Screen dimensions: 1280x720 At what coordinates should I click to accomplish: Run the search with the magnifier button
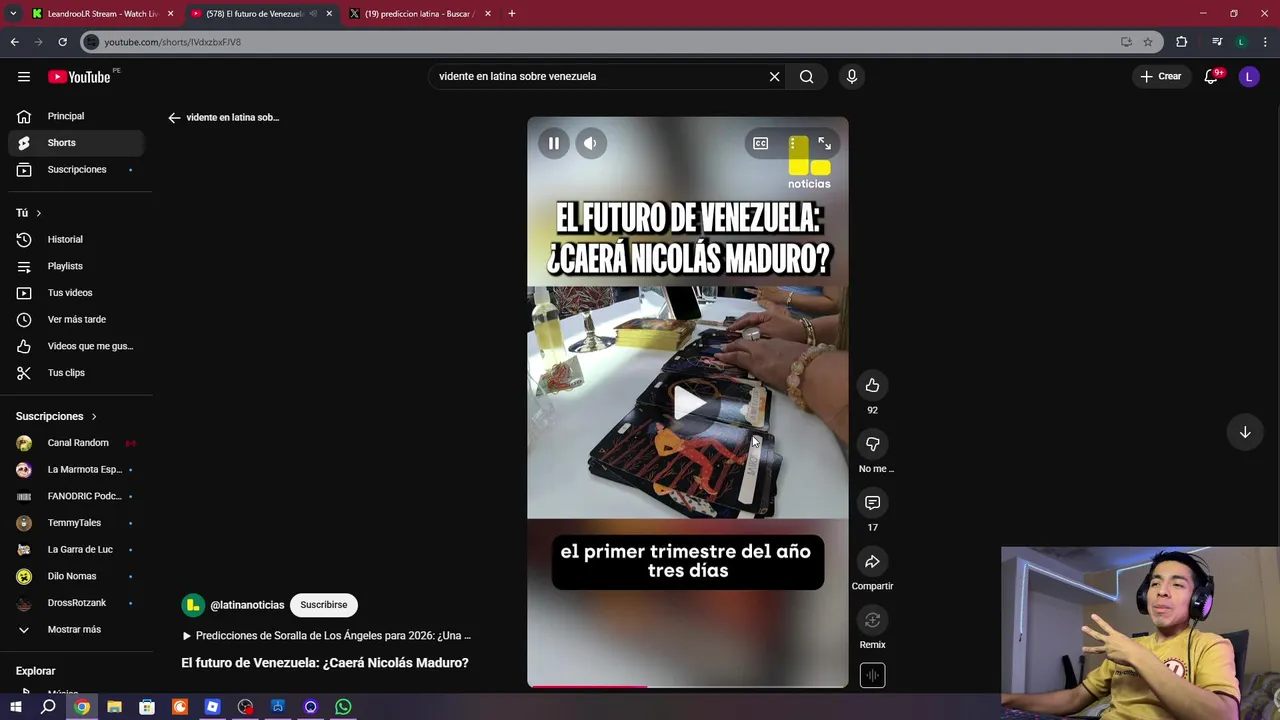[806, 76]
